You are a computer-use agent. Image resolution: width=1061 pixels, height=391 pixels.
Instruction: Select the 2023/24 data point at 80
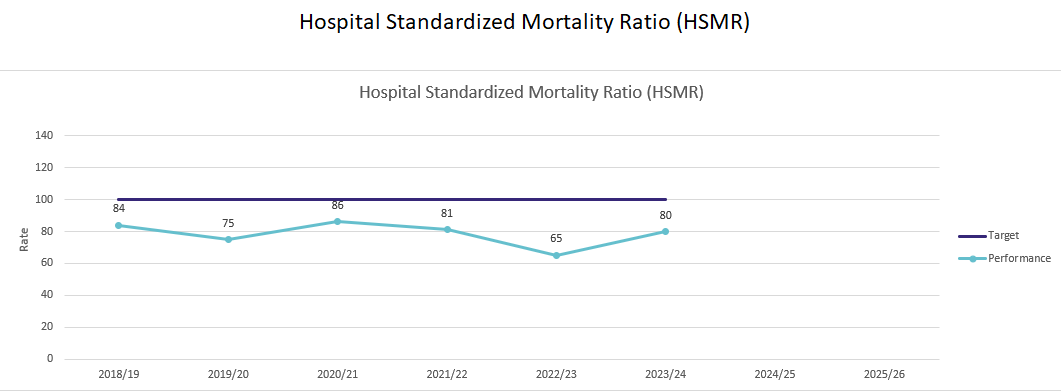(666, 231)
